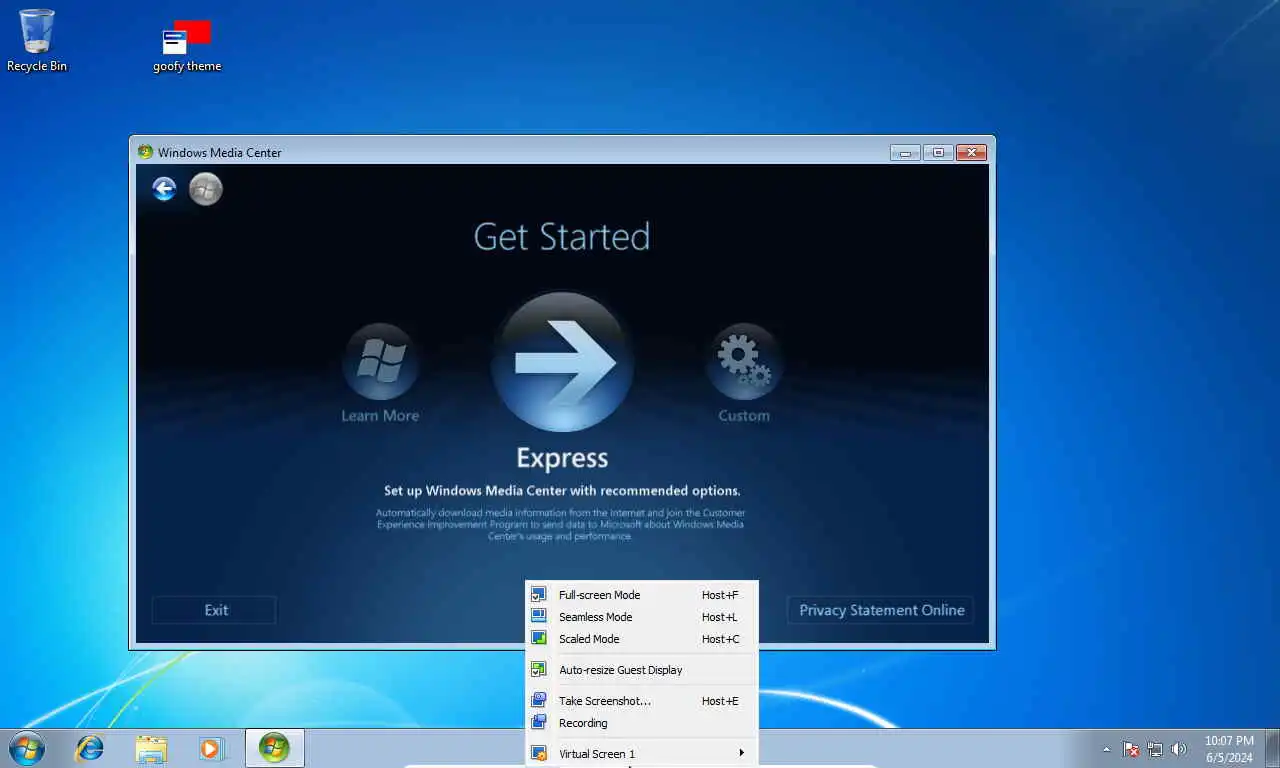The height and width of the screenshot is (768, 1280).
Task: Select the goofy theme desktop file
Action: (187, 46)
